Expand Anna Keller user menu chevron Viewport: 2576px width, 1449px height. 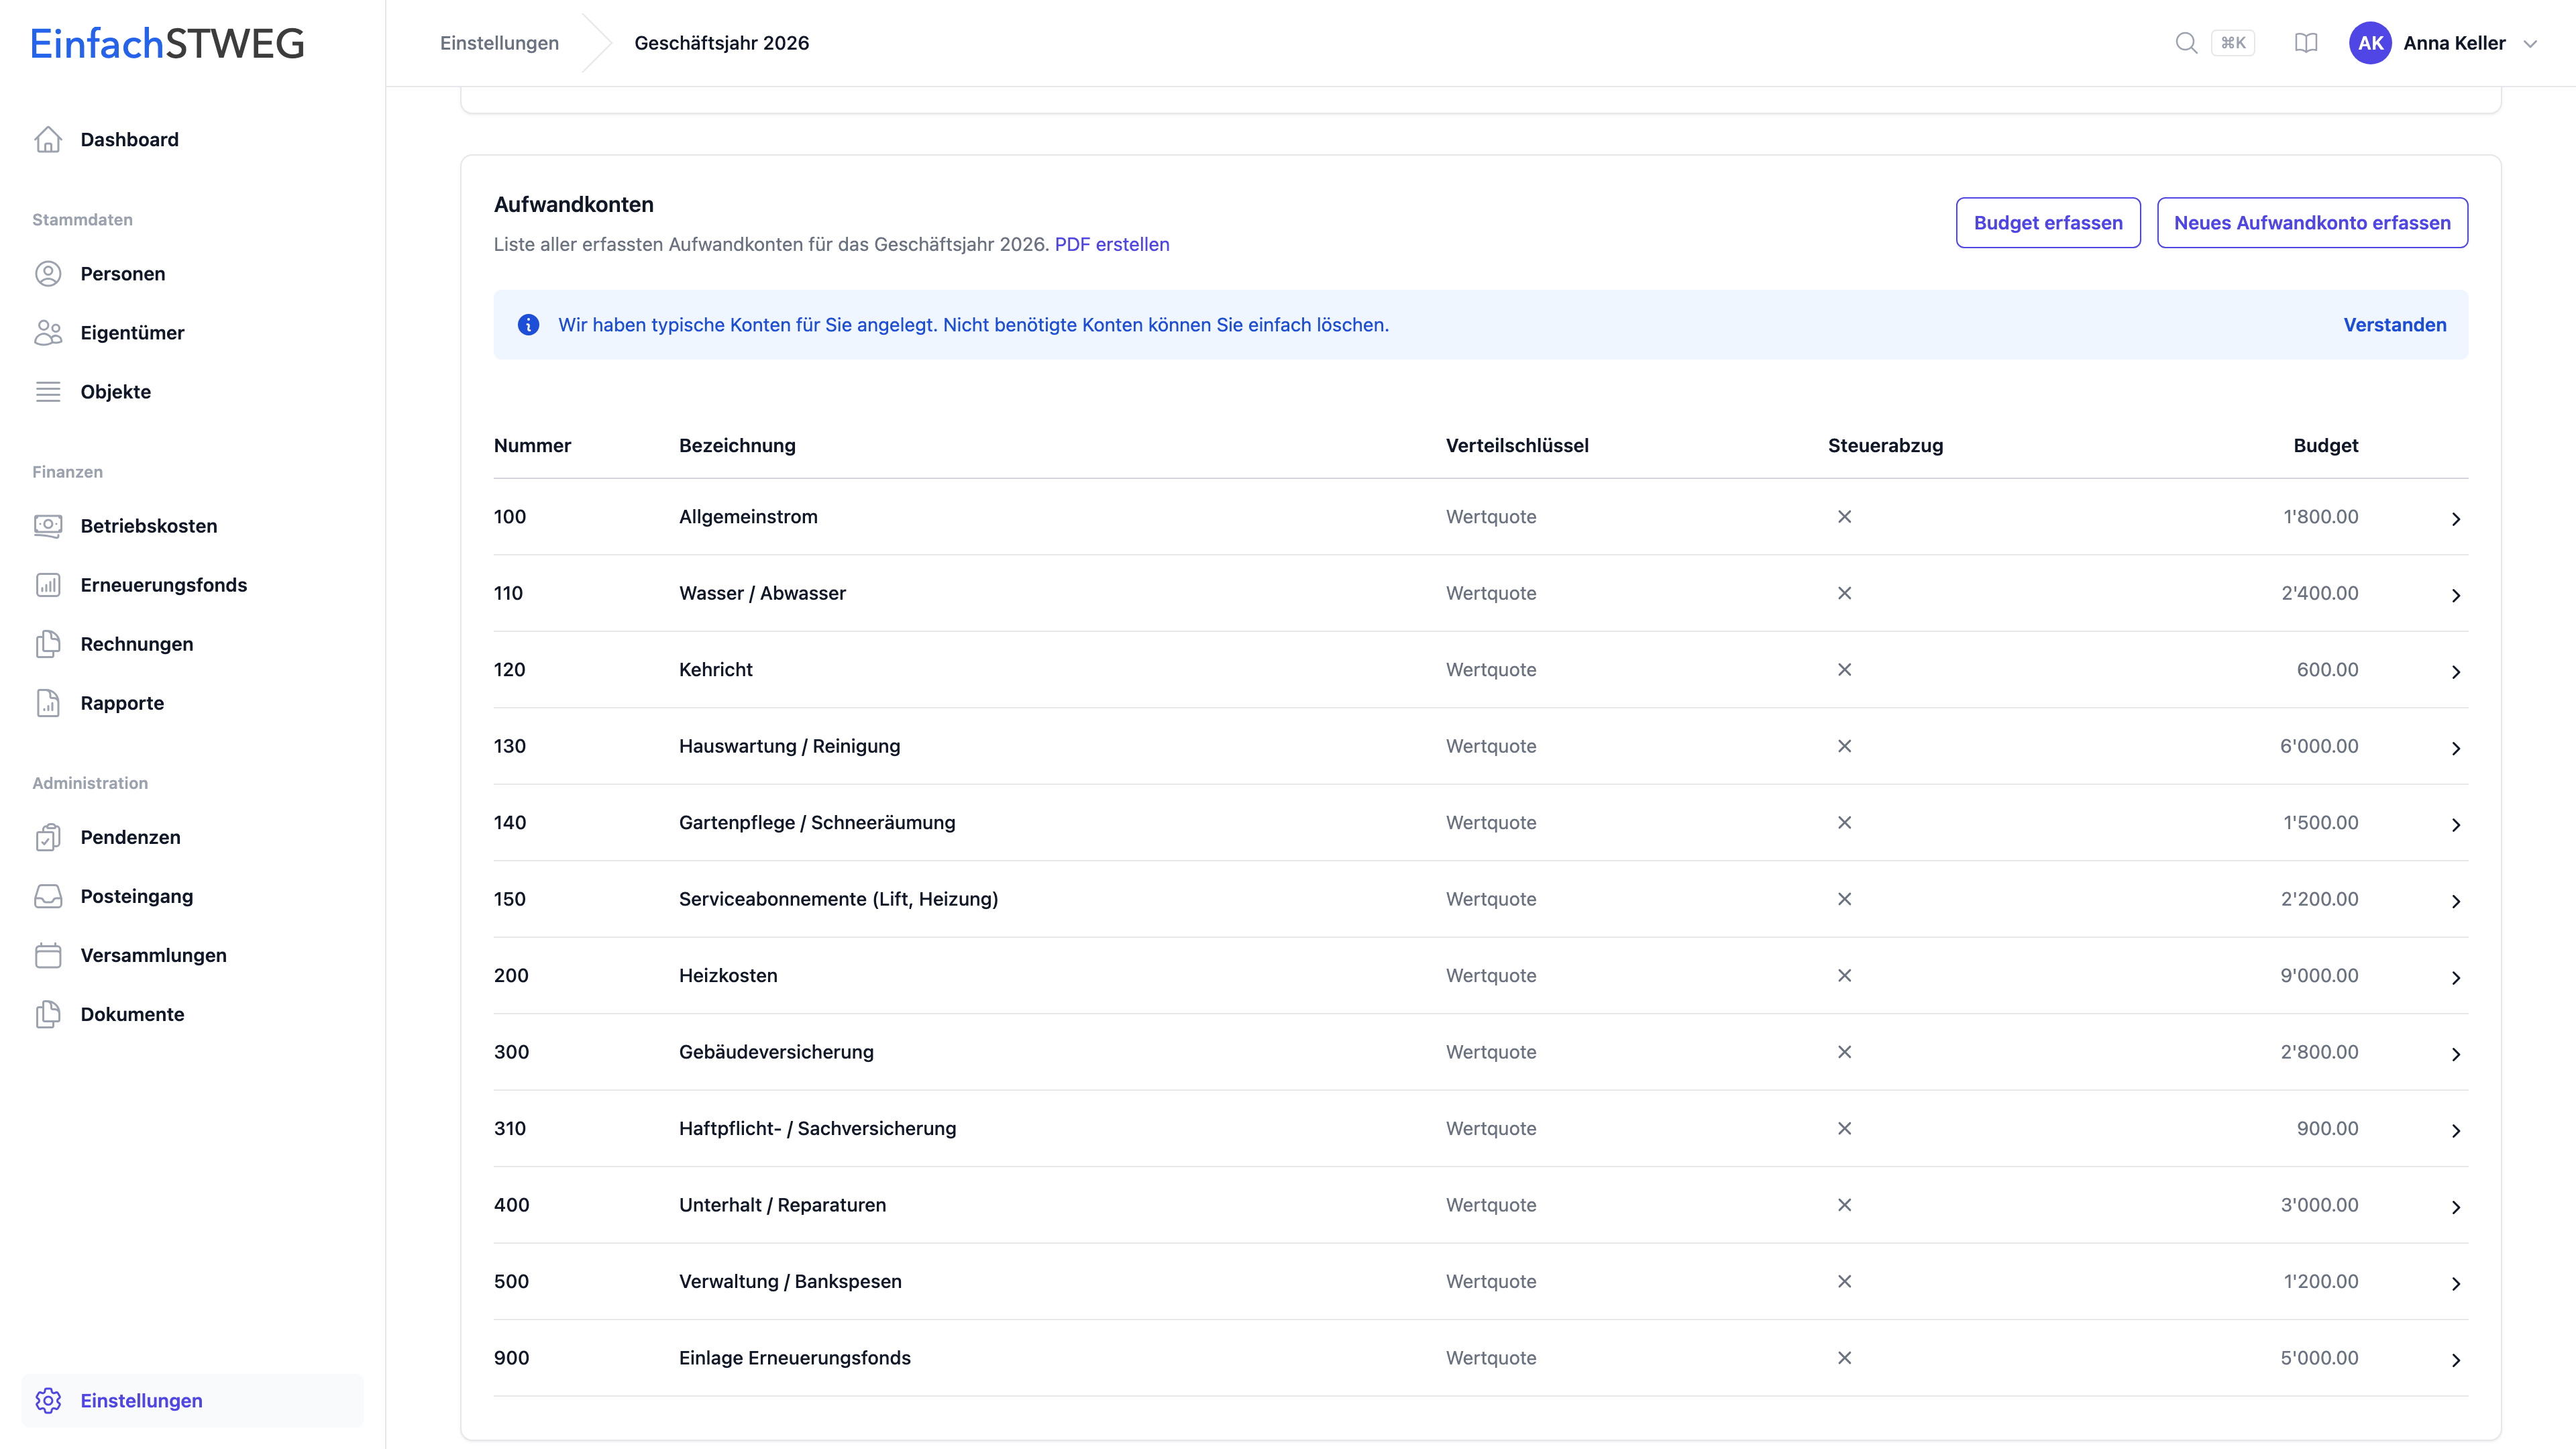(x=2530, y=44)
